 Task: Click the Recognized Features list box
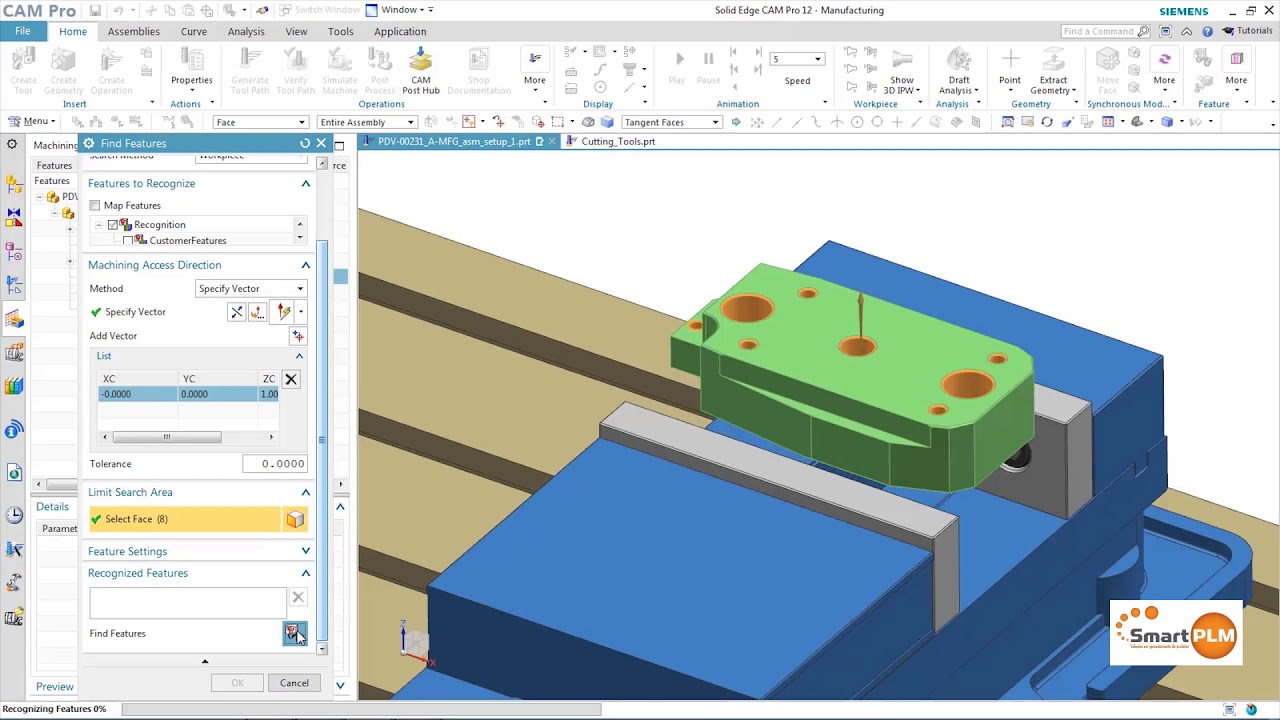[188, 603]
